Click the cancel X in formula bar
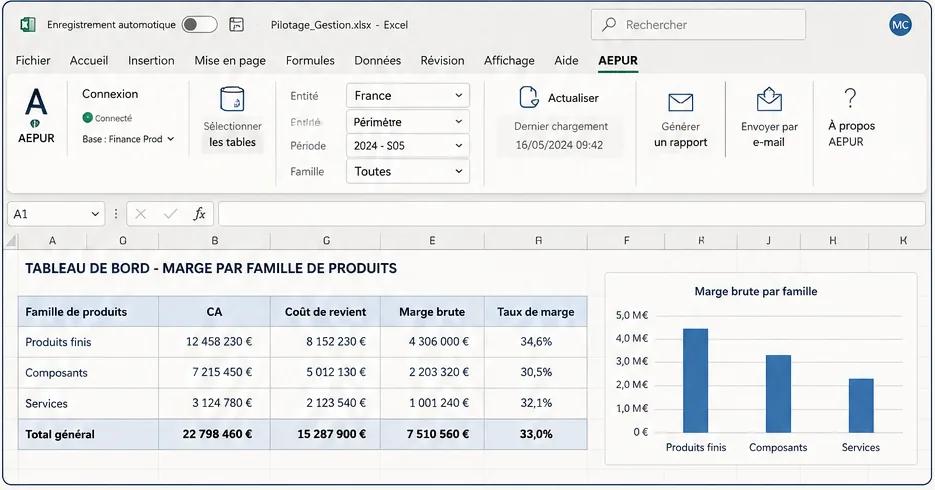 (141, 214)
